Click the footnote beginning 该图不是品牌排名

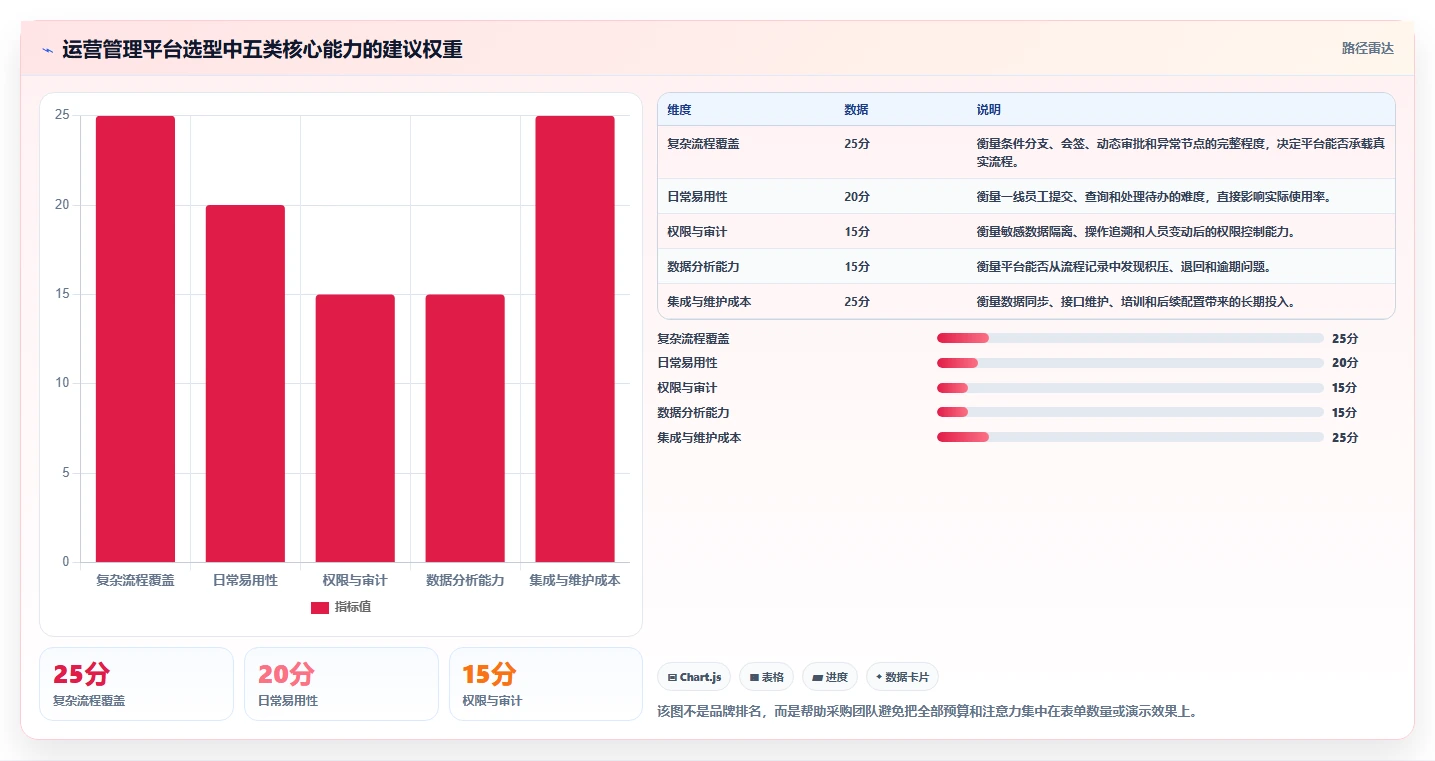pos(927,711)
